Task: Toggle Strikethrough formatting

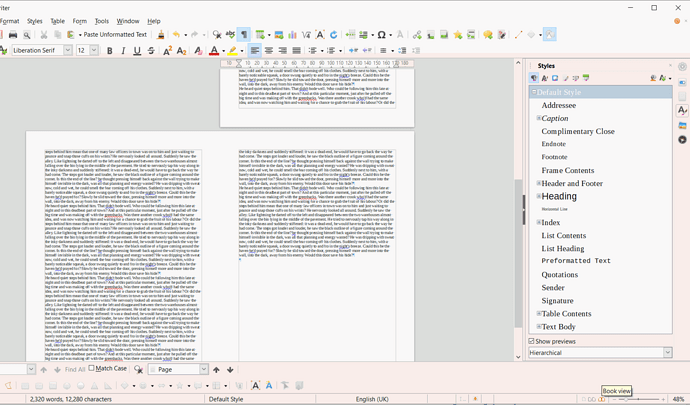Action: [x=151, y=51]
